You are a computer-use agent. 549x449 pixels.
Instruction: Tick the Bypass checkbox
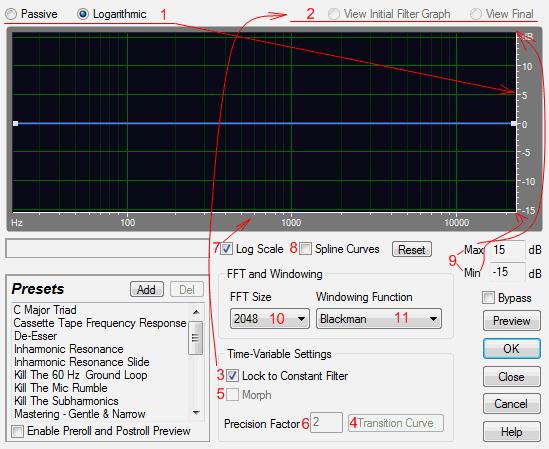(488, 298)
